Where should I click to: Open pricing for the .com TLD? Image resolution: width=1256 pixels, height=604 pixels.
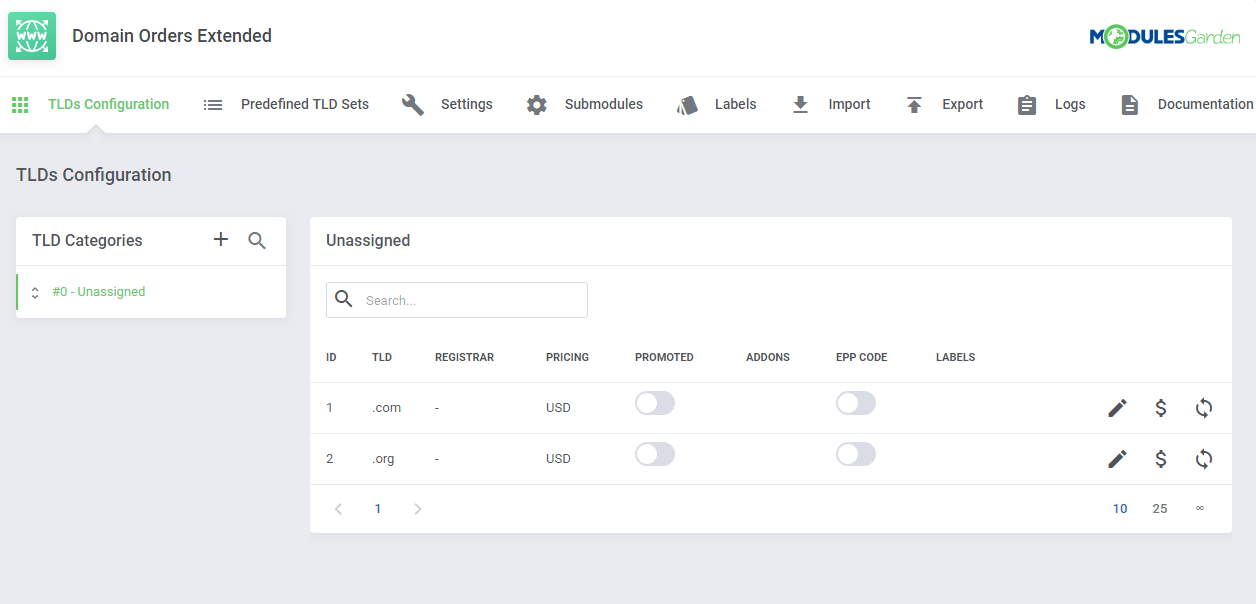point(1161,407)
